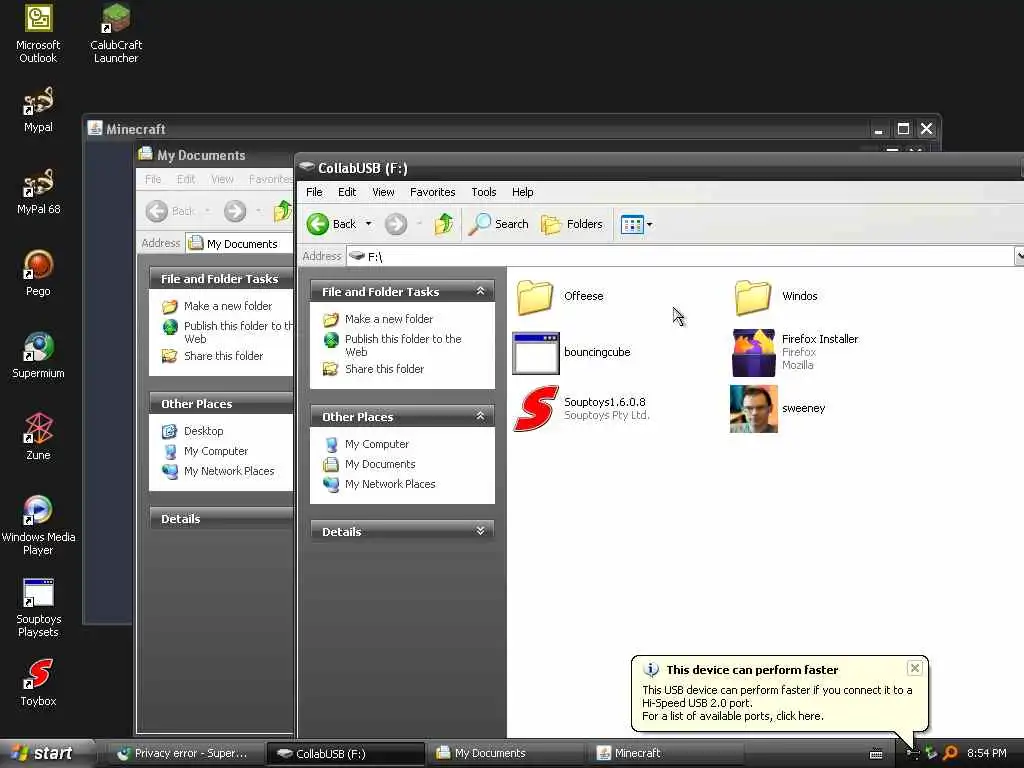
Task: Open the View menu in CollabUSB
Action: (383, 192)
